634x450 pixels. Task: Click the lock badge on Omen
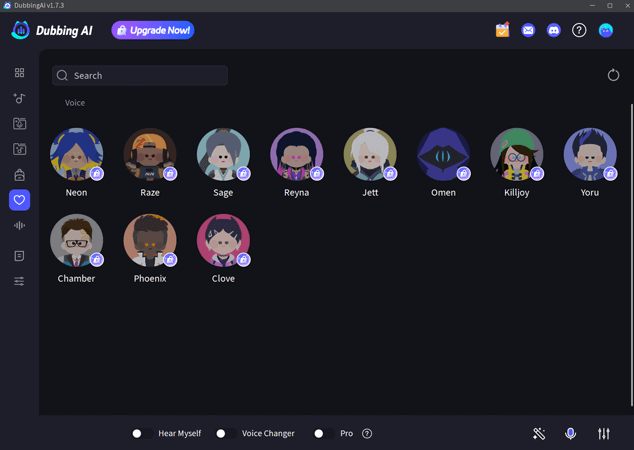464,174
